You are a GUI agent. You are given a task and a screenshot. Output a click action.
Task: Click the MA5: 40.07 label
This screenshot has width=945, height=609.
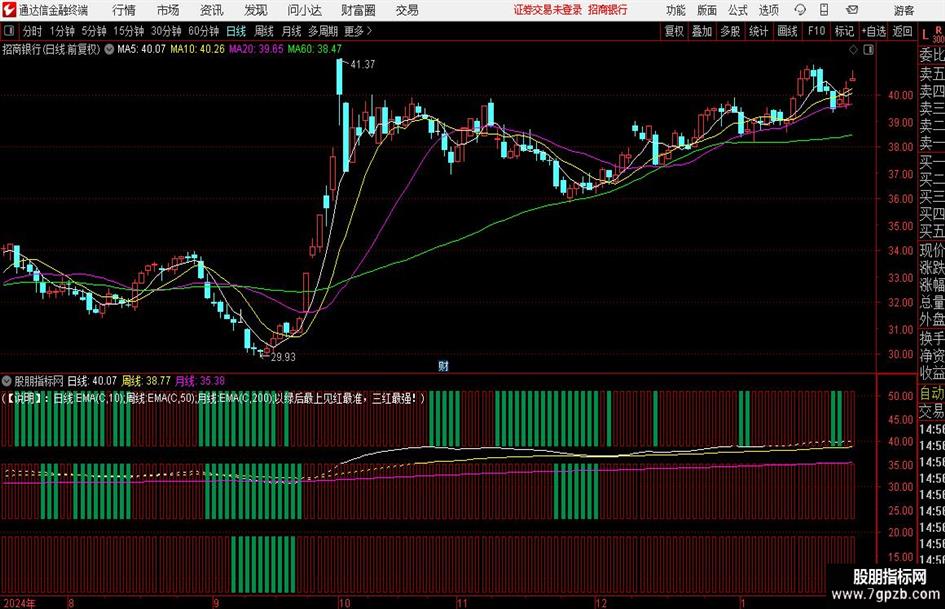coord(141,49)
